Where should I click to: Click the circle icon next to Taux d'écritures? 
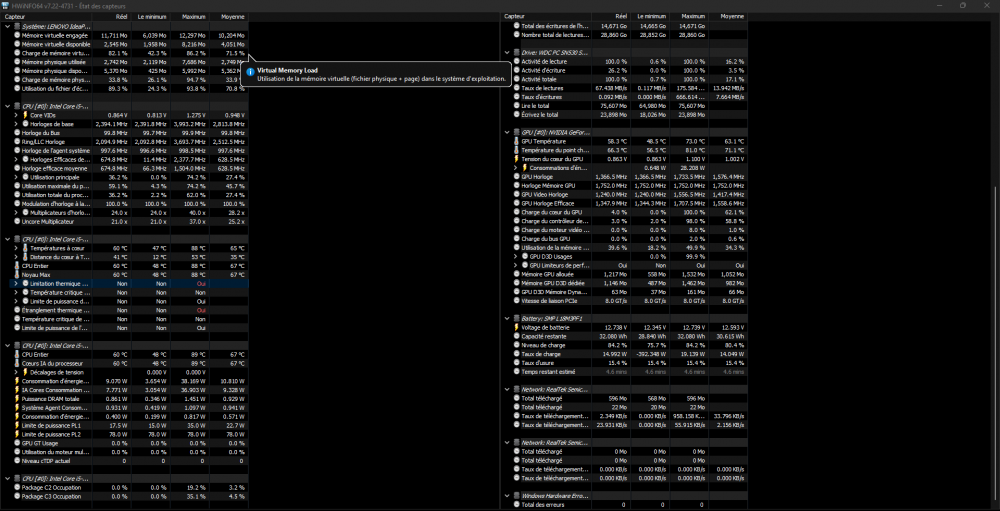[x=517, y=97]
